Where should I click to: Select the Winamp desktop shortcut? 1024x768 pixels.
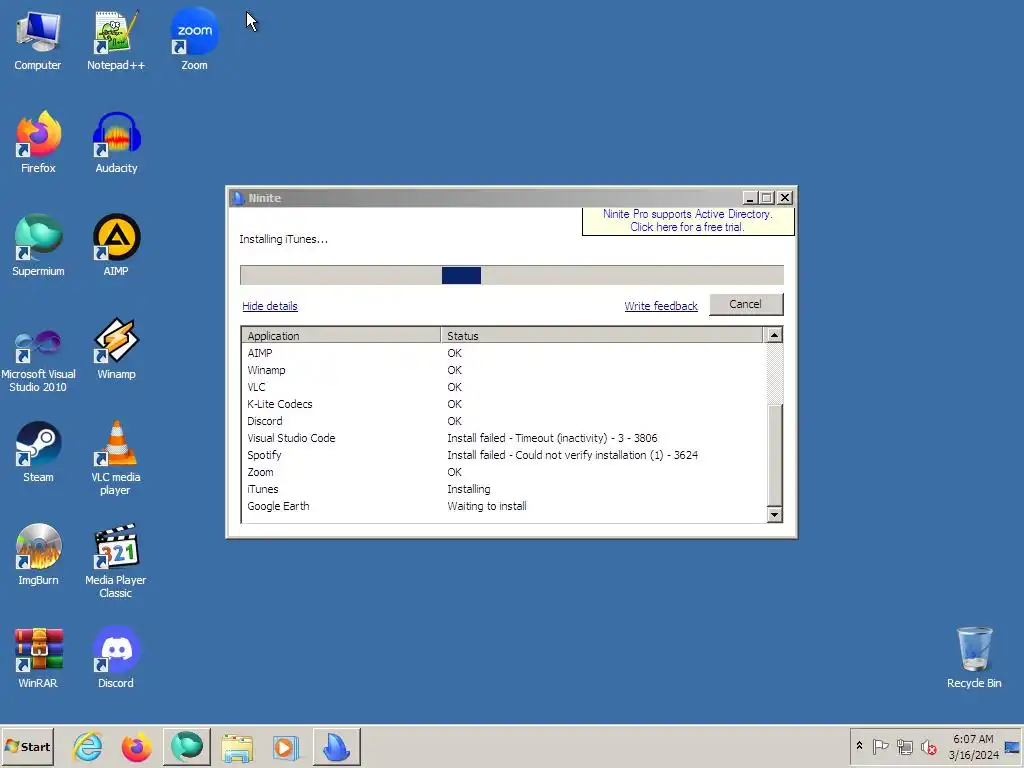coord(116,349)
